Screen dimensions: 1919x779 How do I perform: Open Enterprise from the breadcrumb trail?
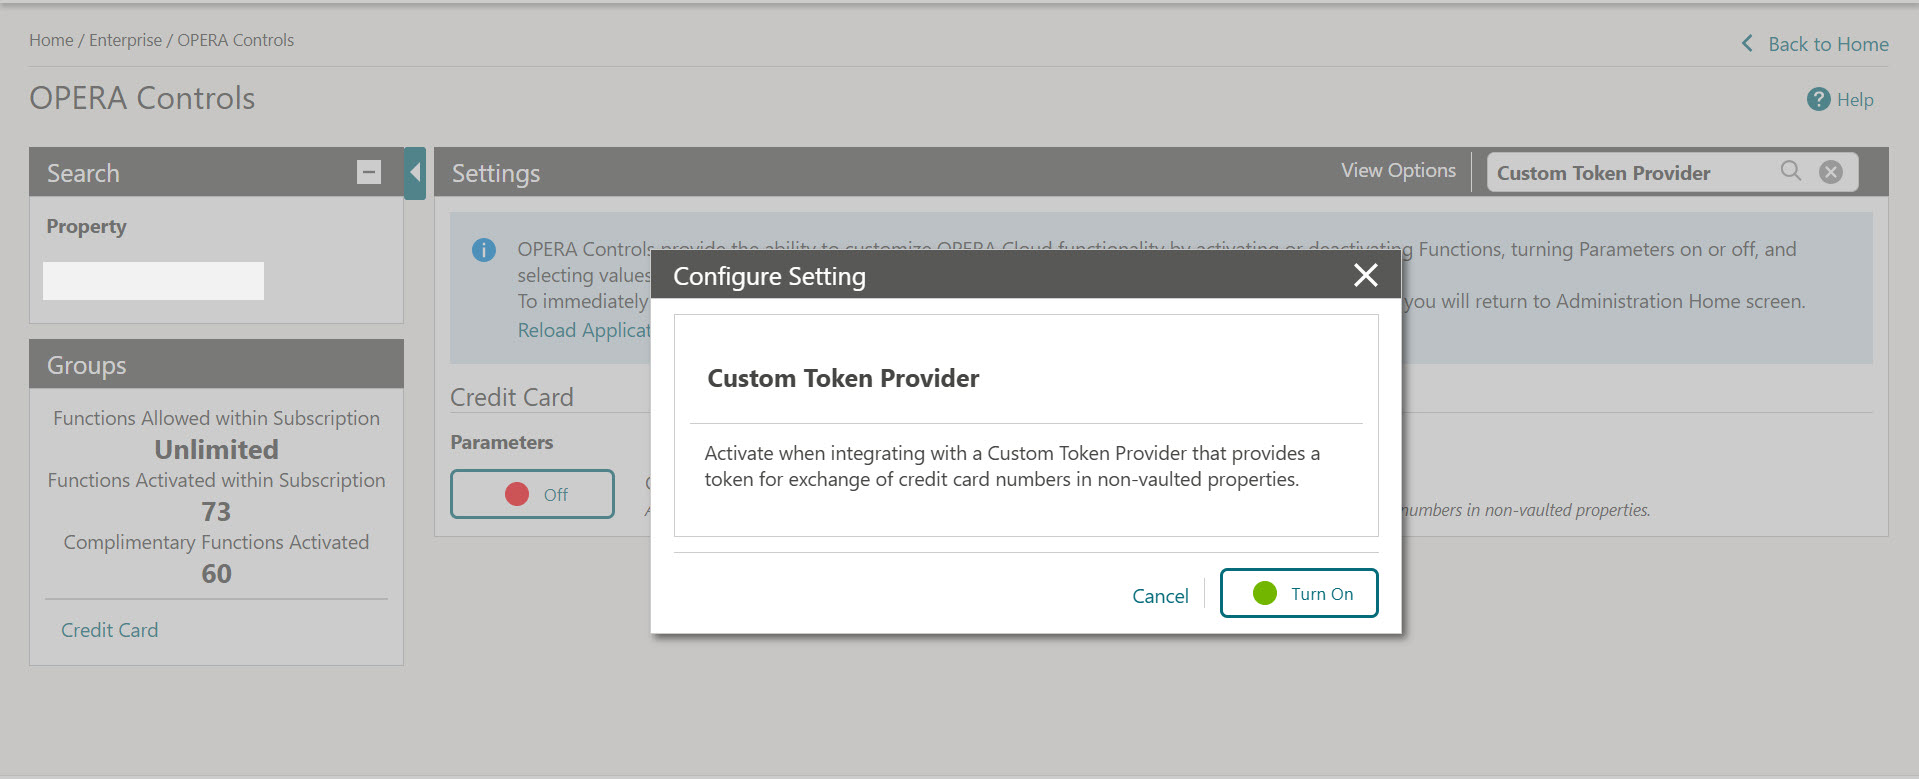pos(125,40)
